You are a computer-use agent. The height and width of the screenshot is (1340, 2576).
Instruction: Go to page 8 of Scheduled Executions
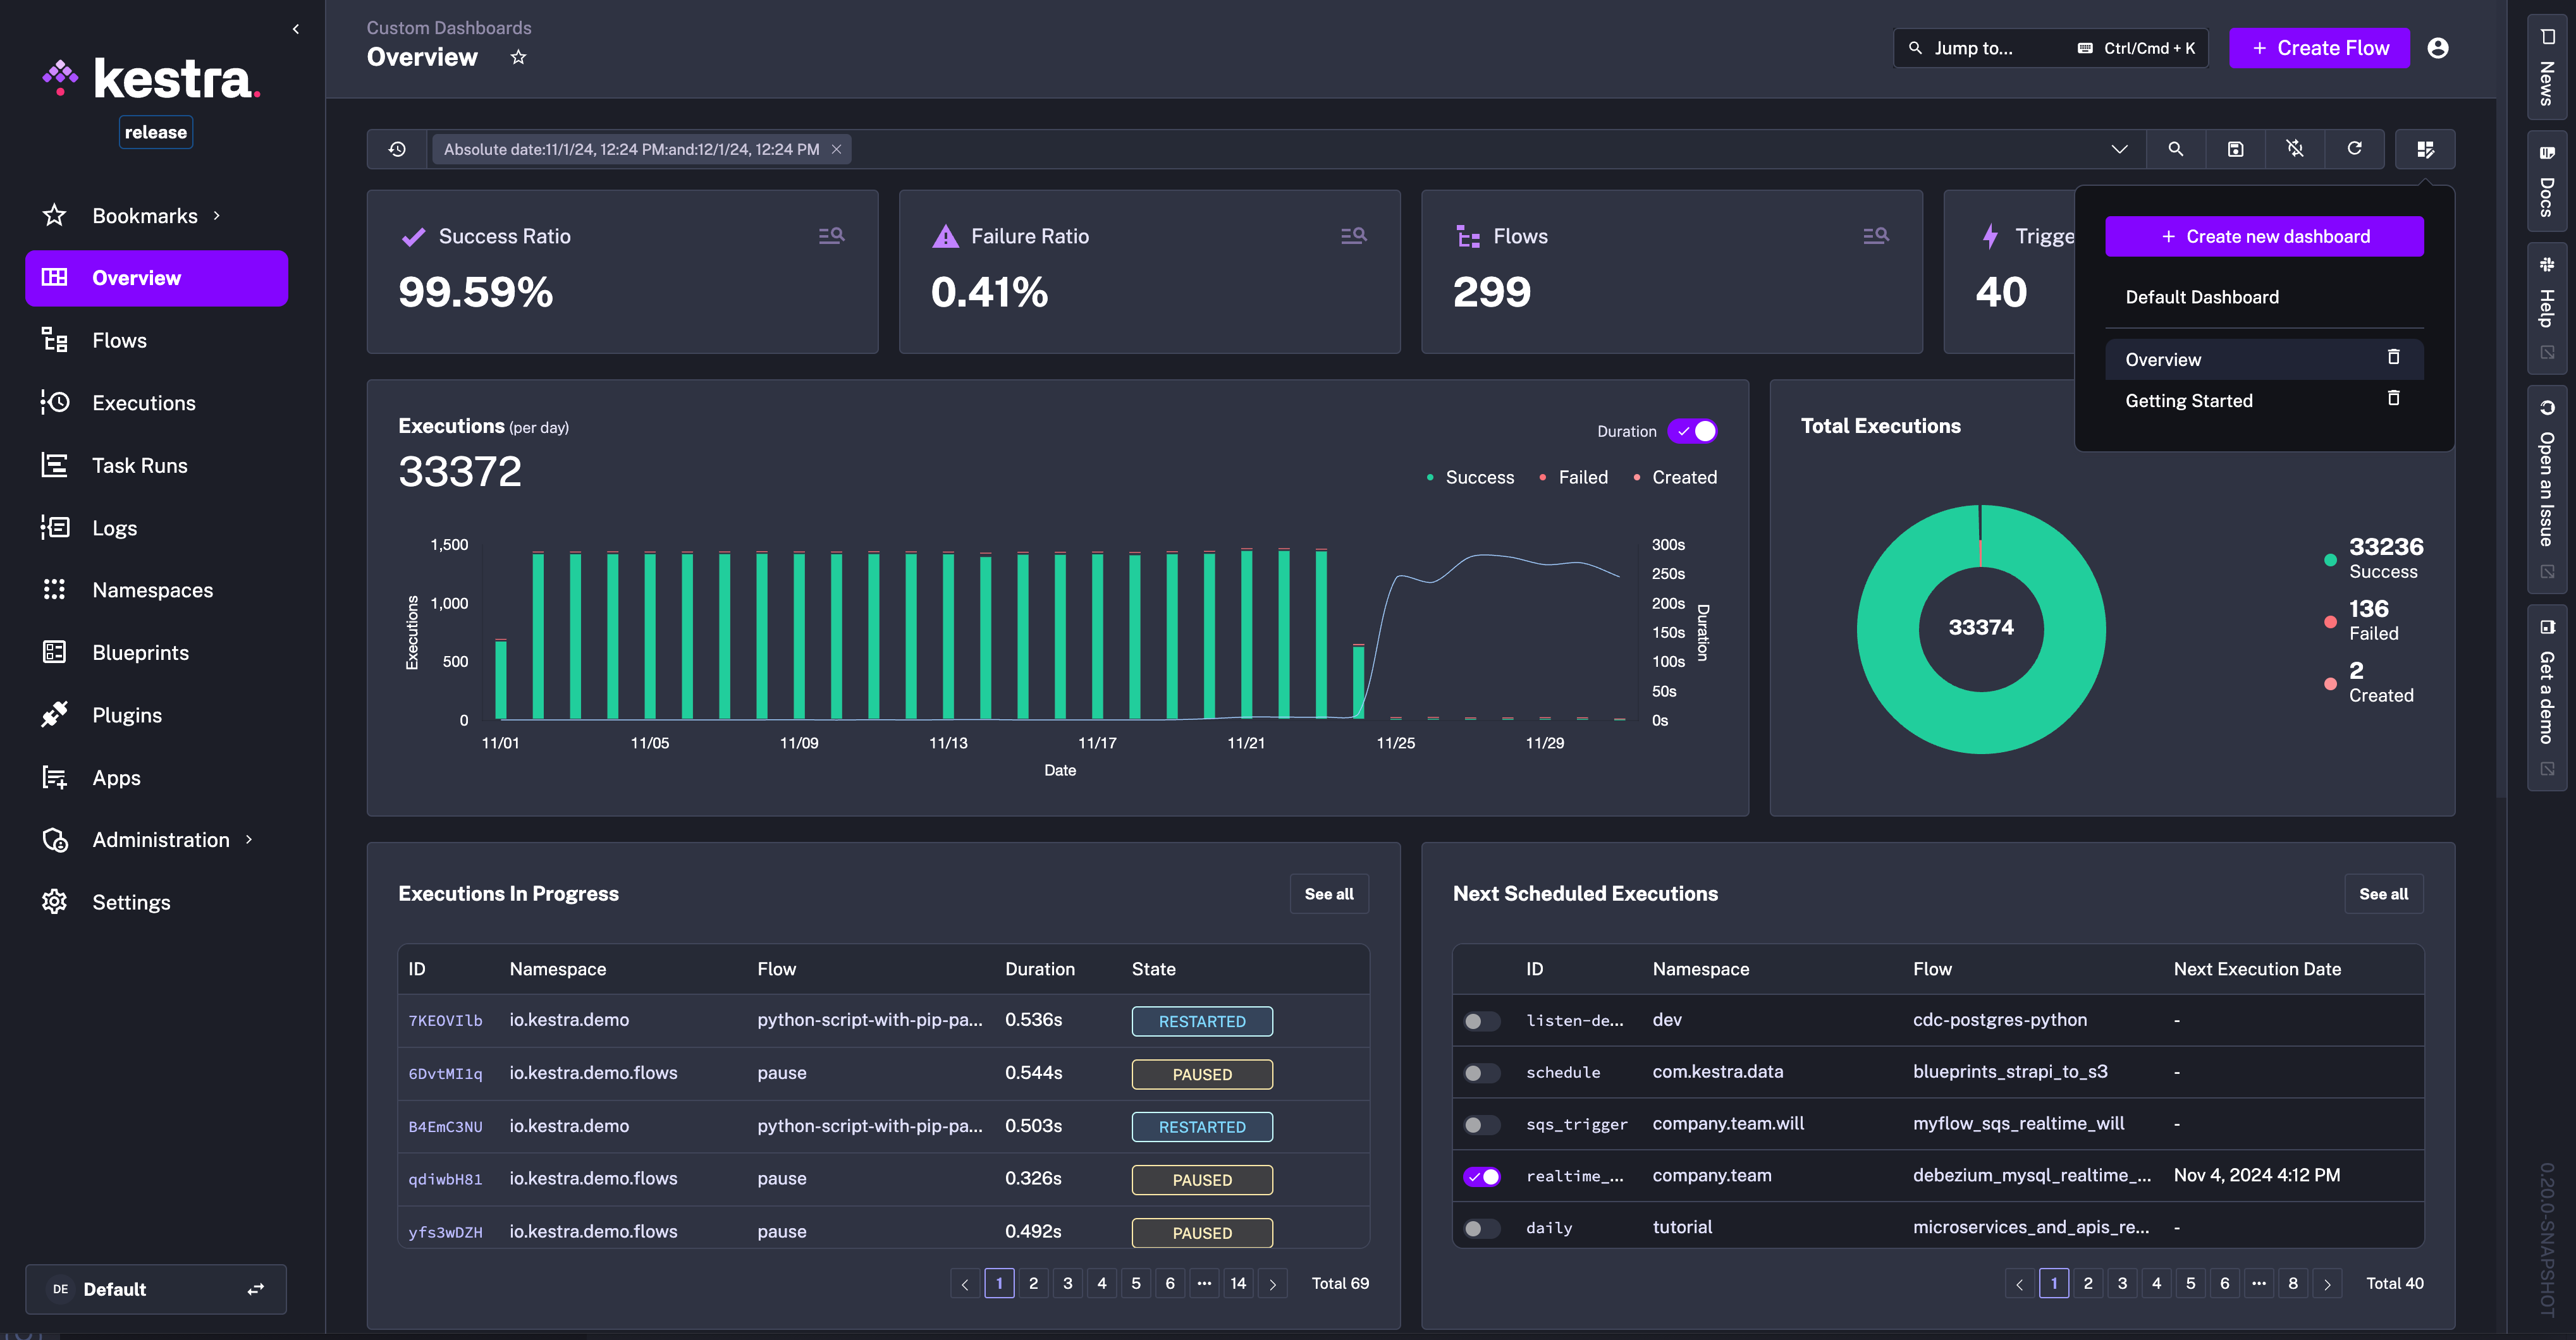coord(2293,1284)
